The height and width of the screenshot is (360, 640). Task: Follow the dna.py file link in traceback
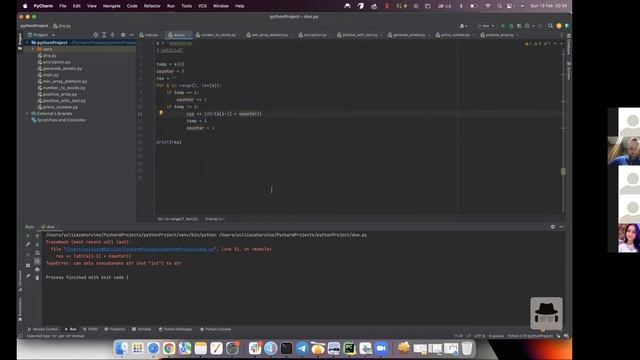coord(140,249)
